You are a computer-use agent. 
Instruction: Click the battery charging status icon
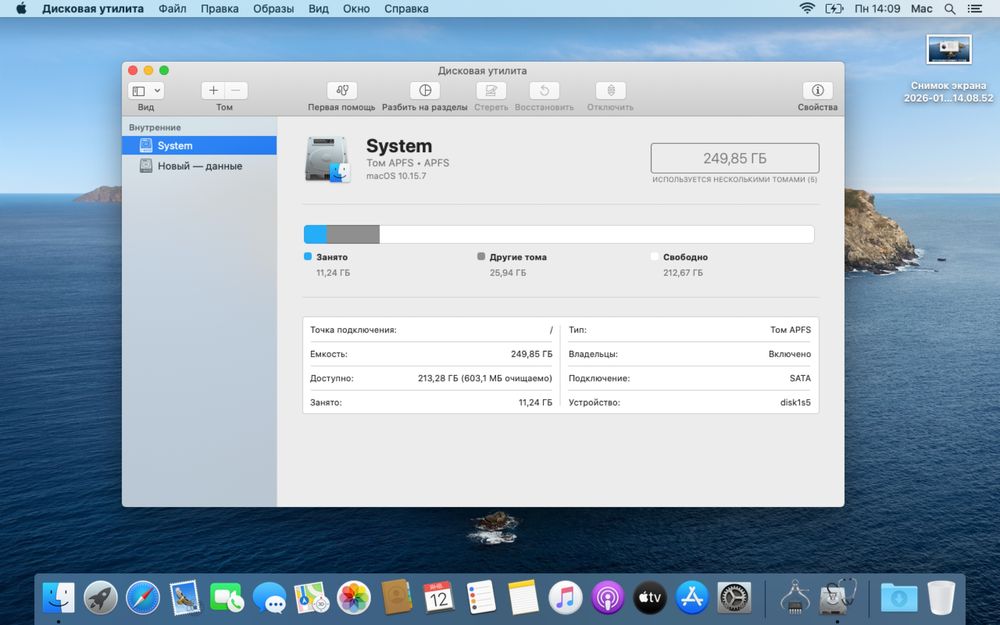pos(834,9)
